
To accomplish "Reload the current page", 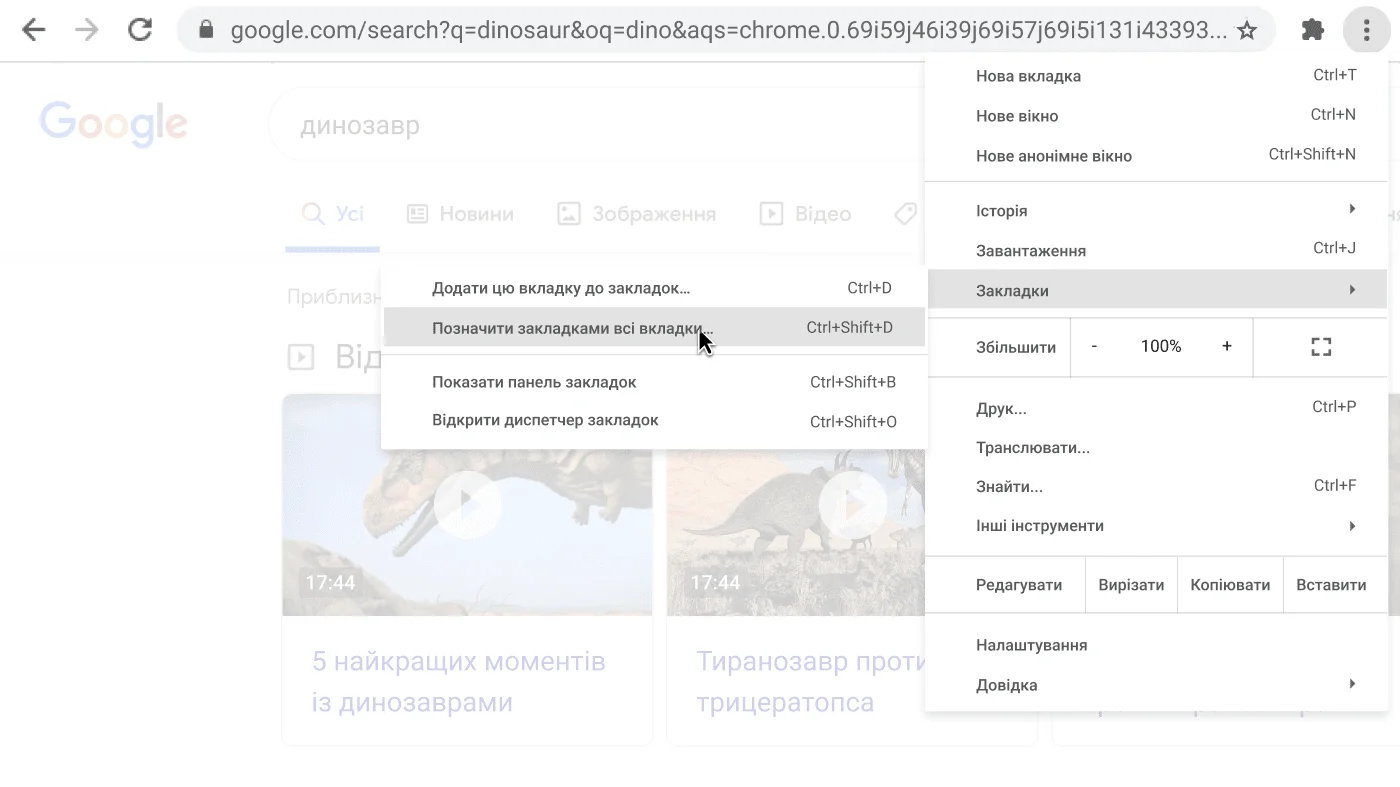I will 140,30.
